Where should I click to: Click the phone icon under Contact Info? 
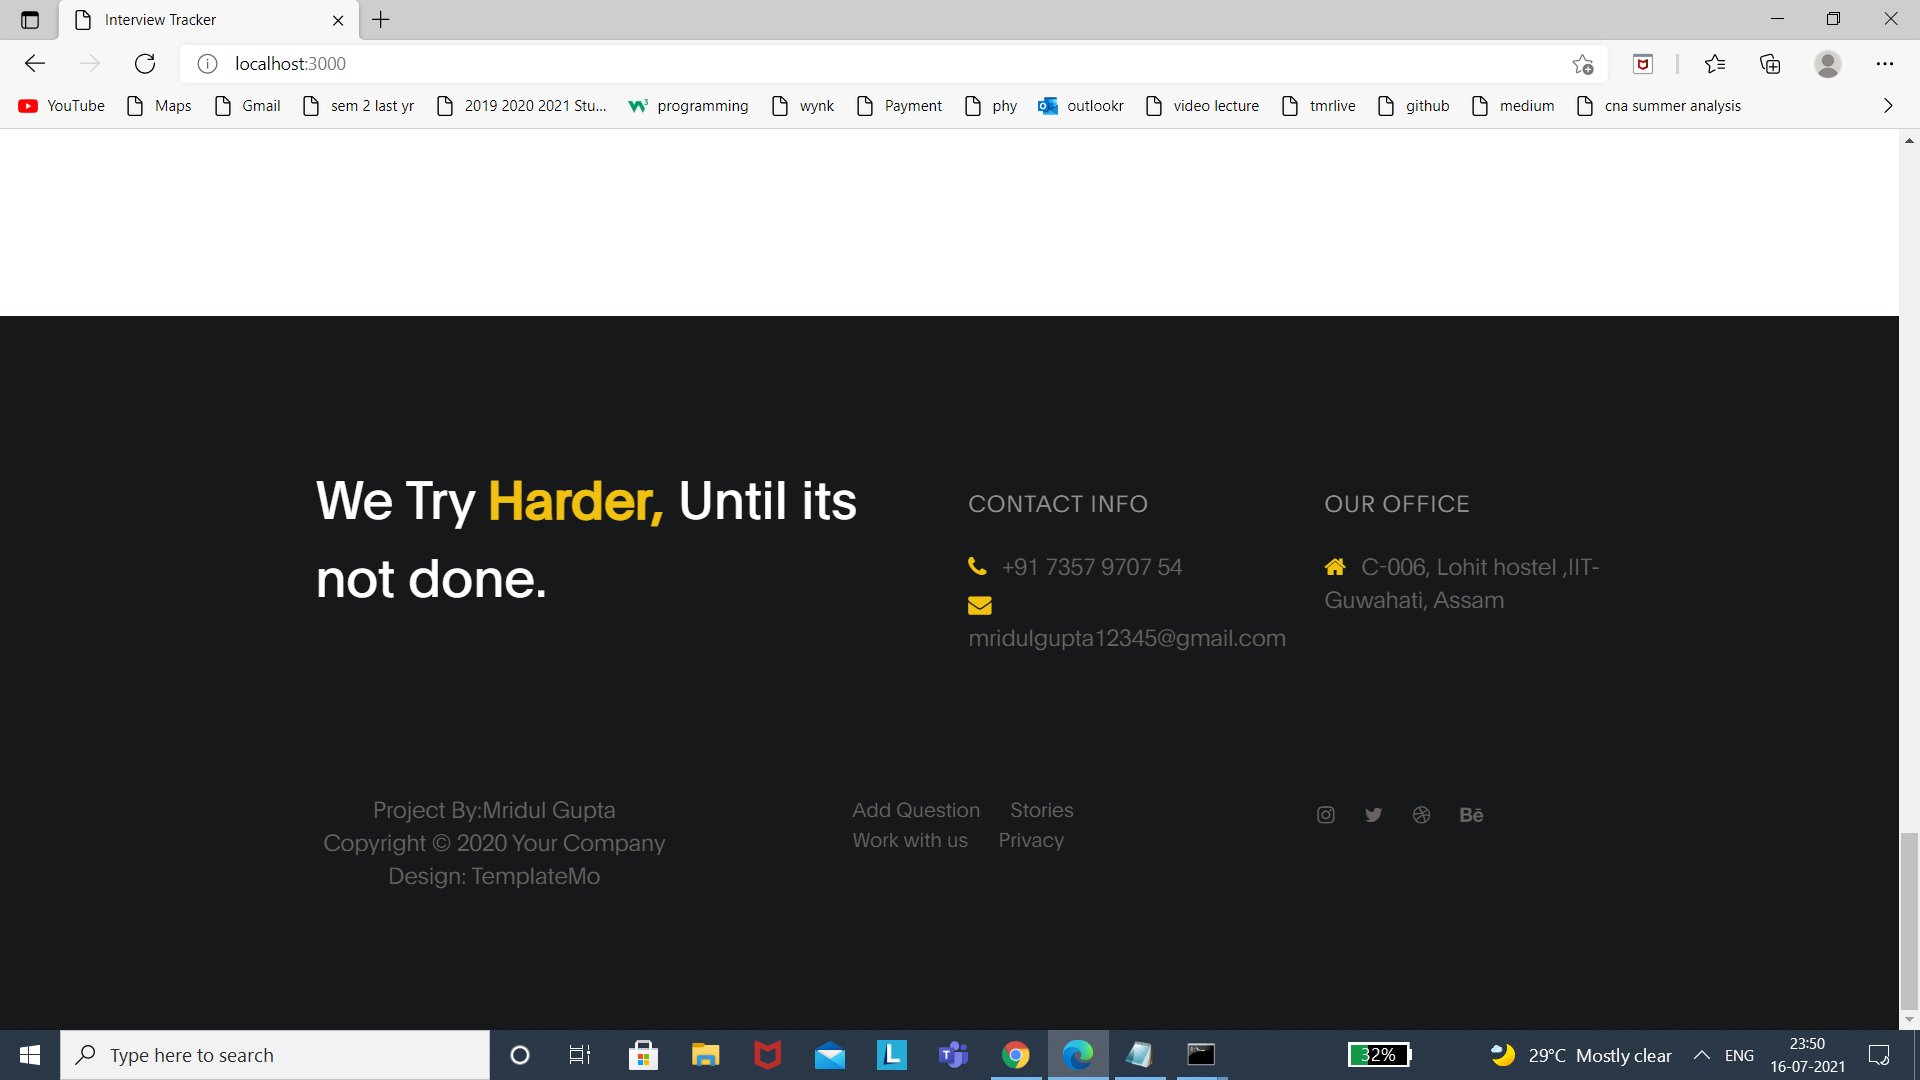click(977, 566)
